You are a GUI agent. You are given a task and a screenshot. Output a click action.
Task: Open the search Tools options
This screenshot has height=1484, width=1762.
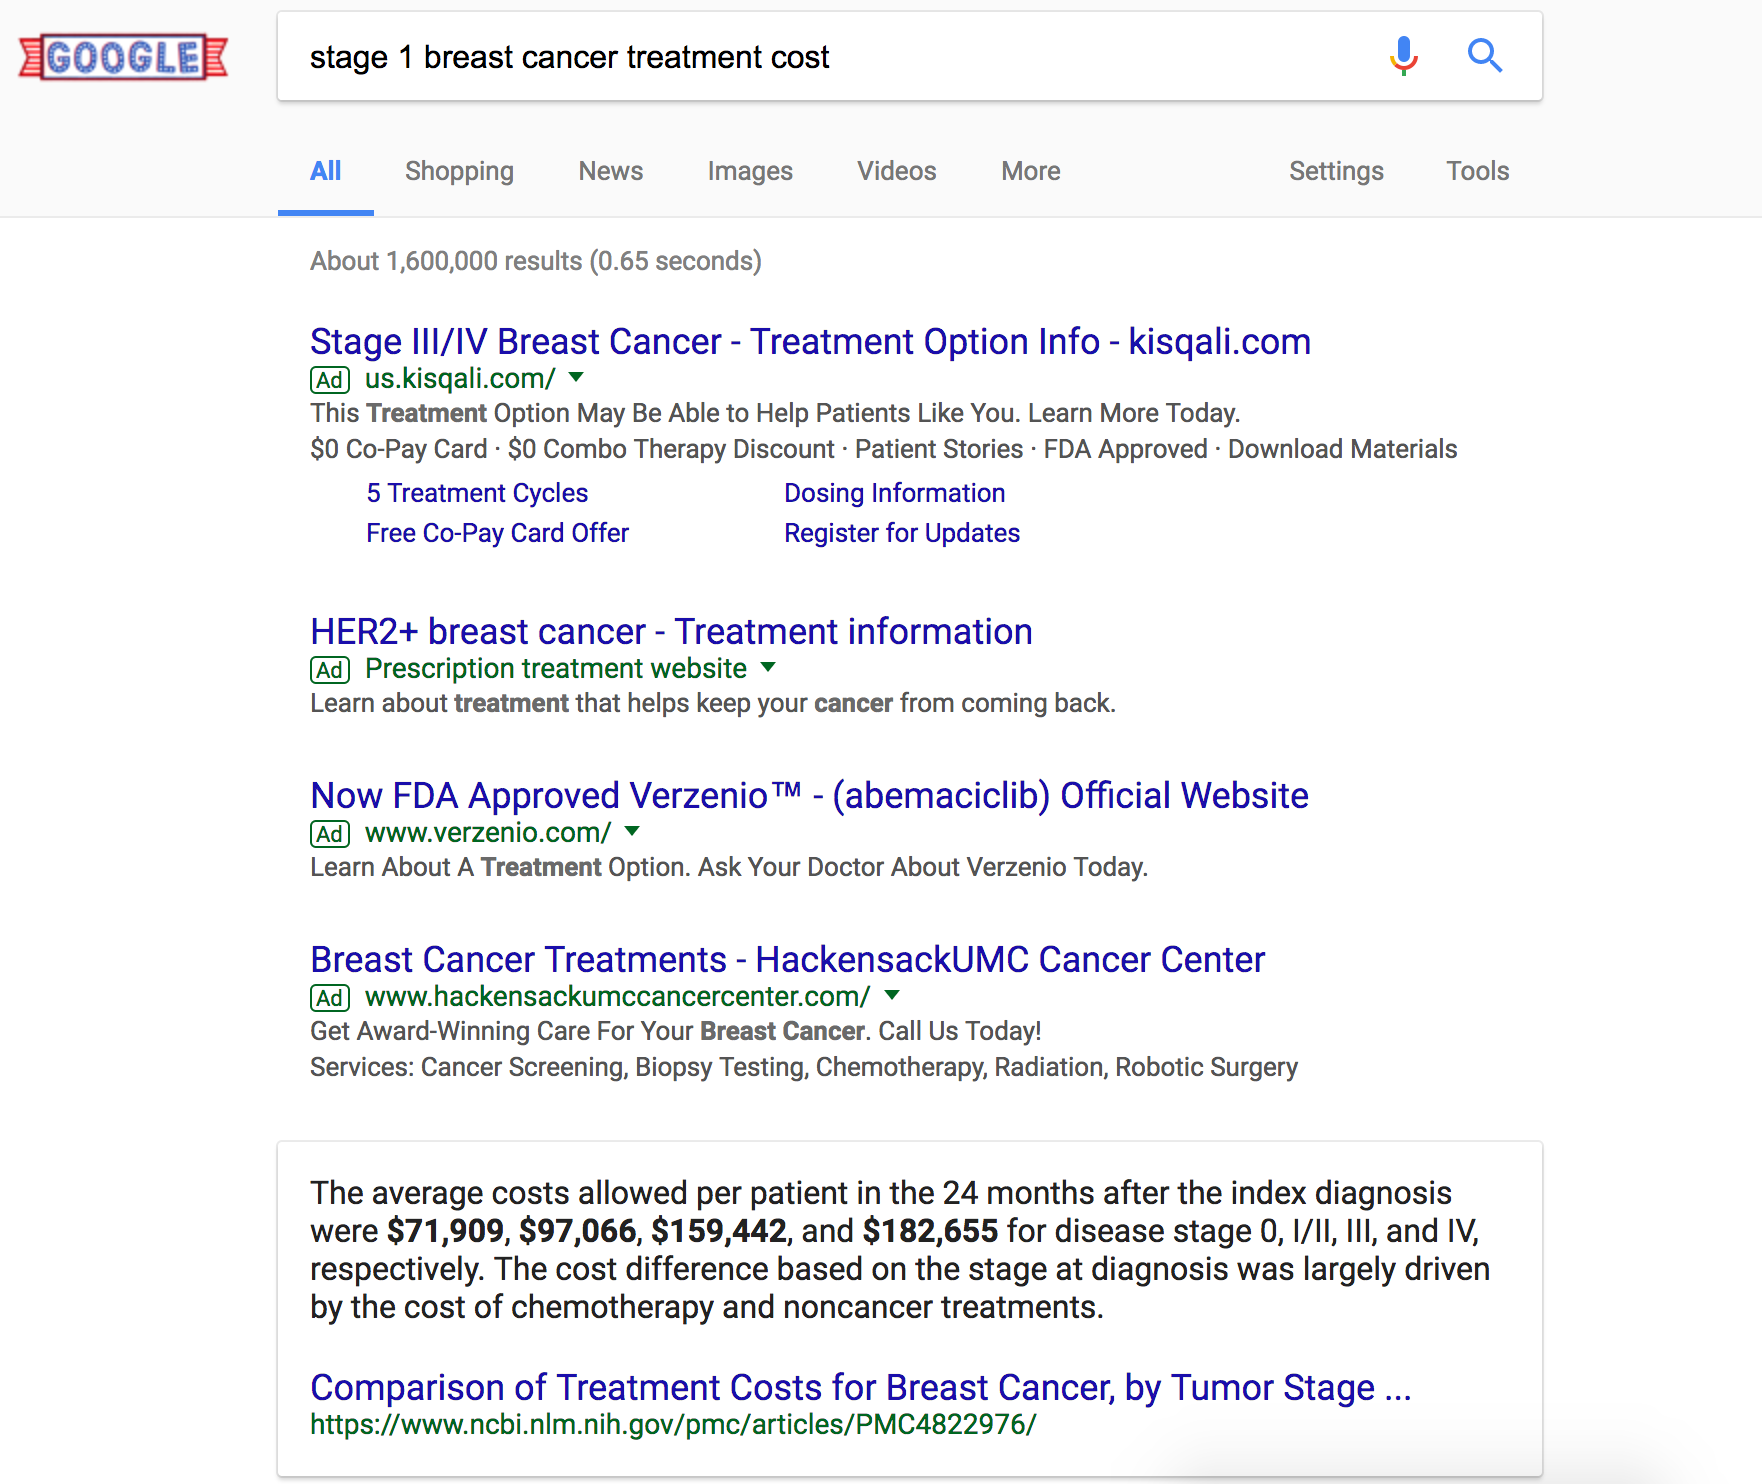pyautogui.click(x=1478, y=171)
